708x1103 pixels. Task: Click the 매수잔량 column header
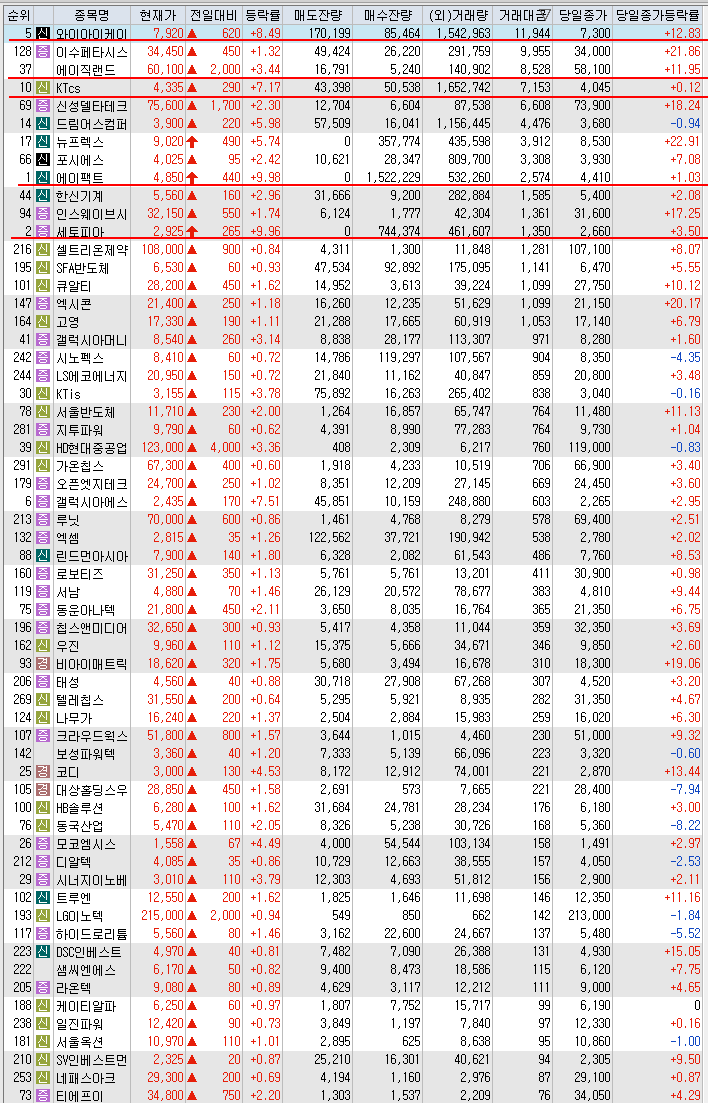(x=388, y=15)
